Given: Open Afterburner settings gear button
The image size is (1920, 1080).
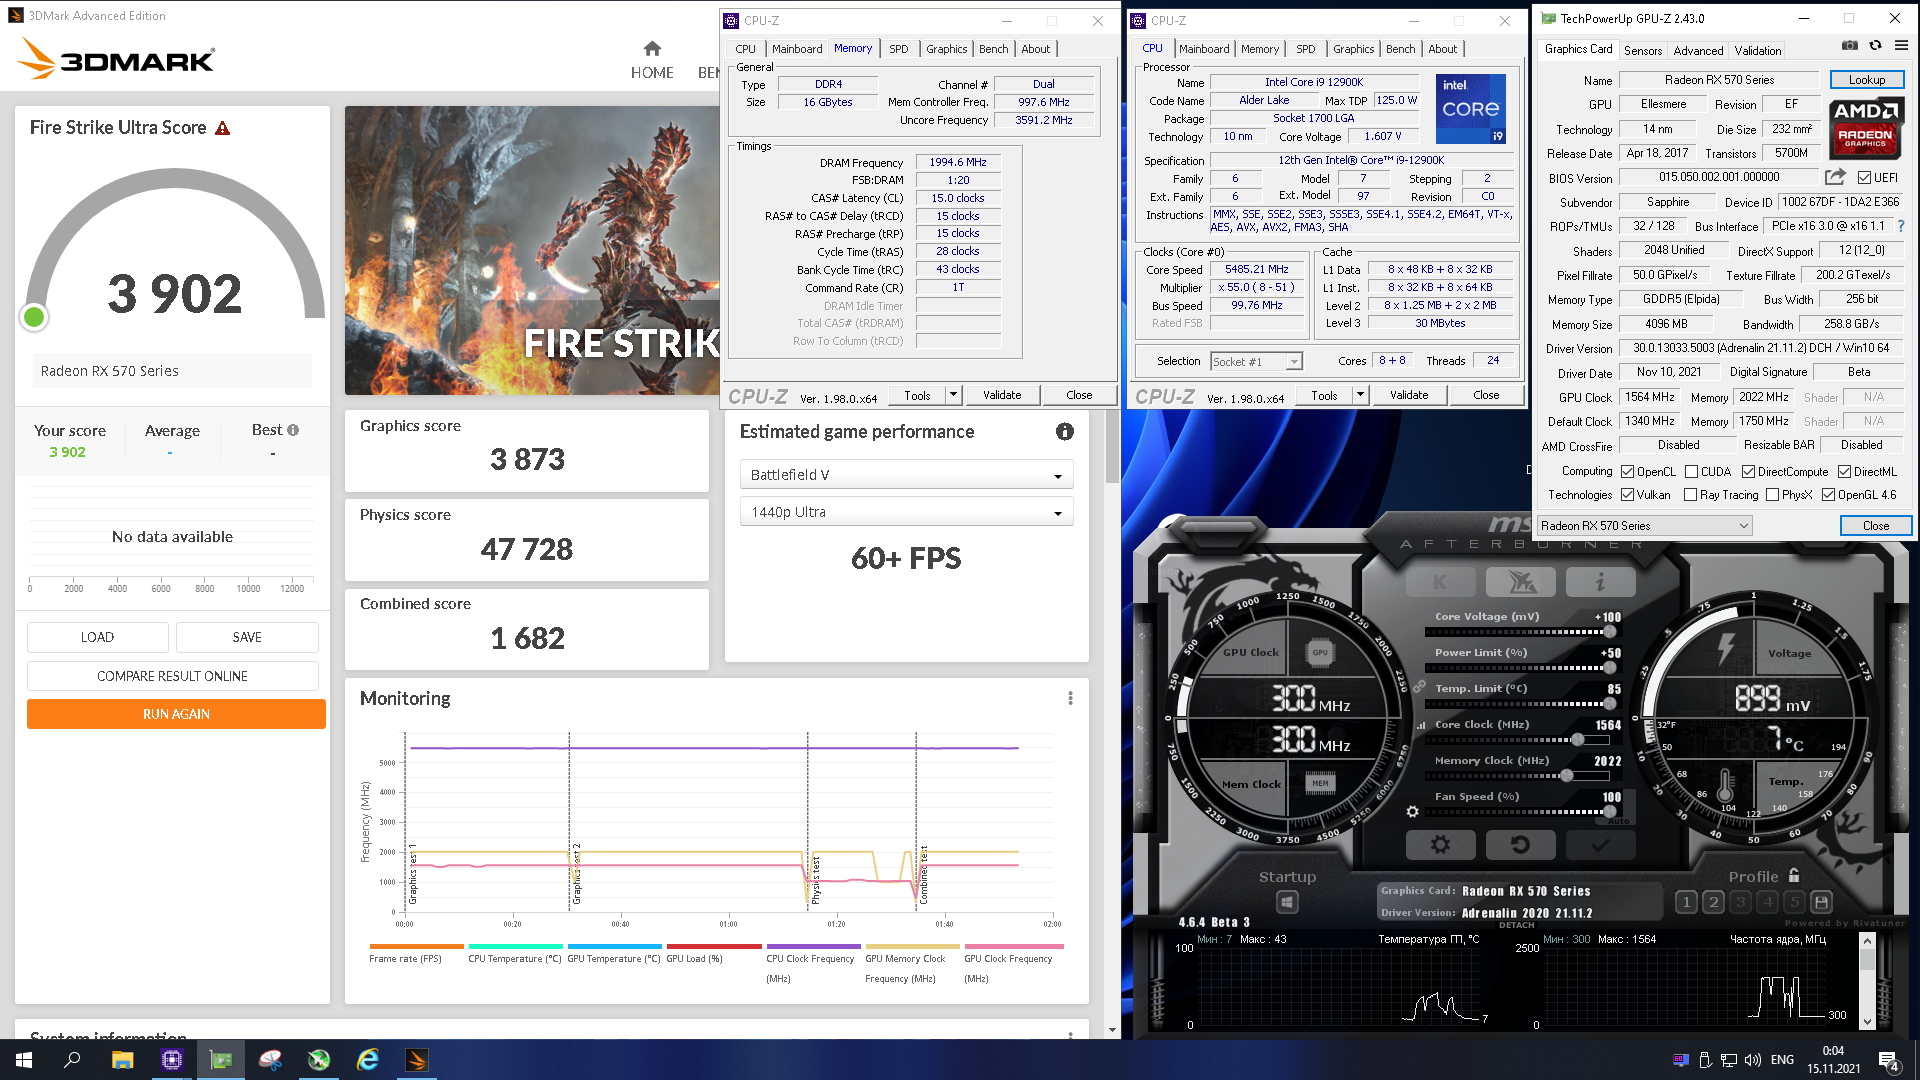Looking at the screenshot, I should 1440,845.
